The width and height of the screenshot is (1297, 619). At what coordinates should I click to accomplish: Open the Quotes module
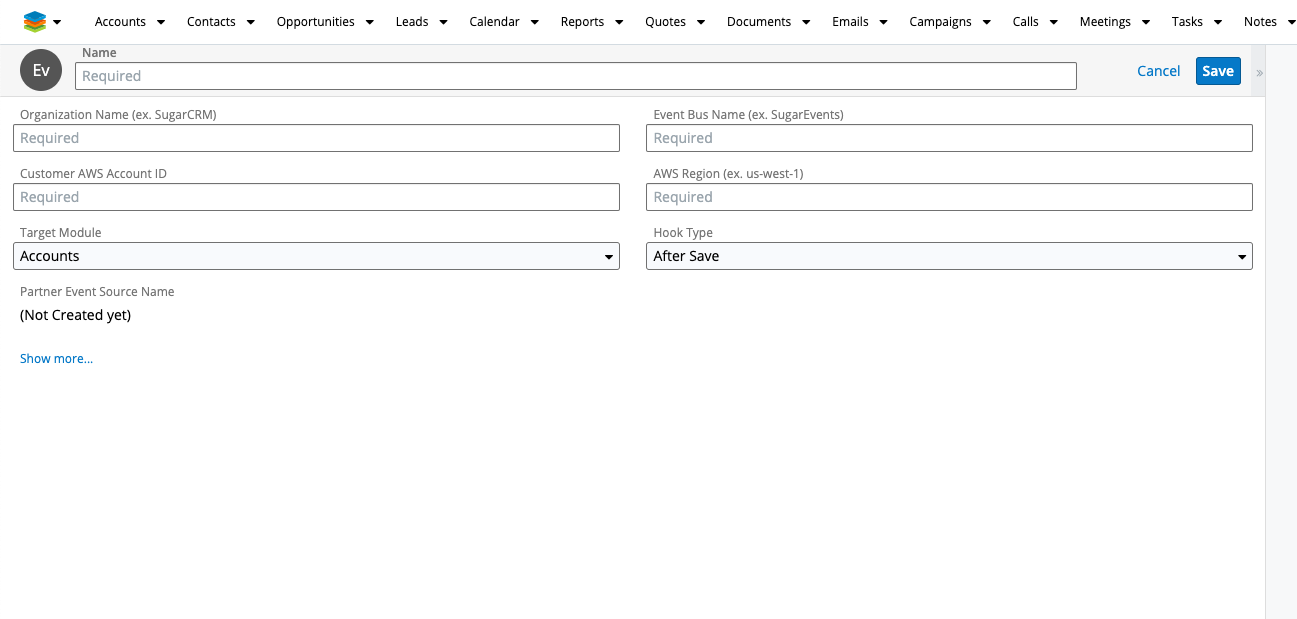665,22
